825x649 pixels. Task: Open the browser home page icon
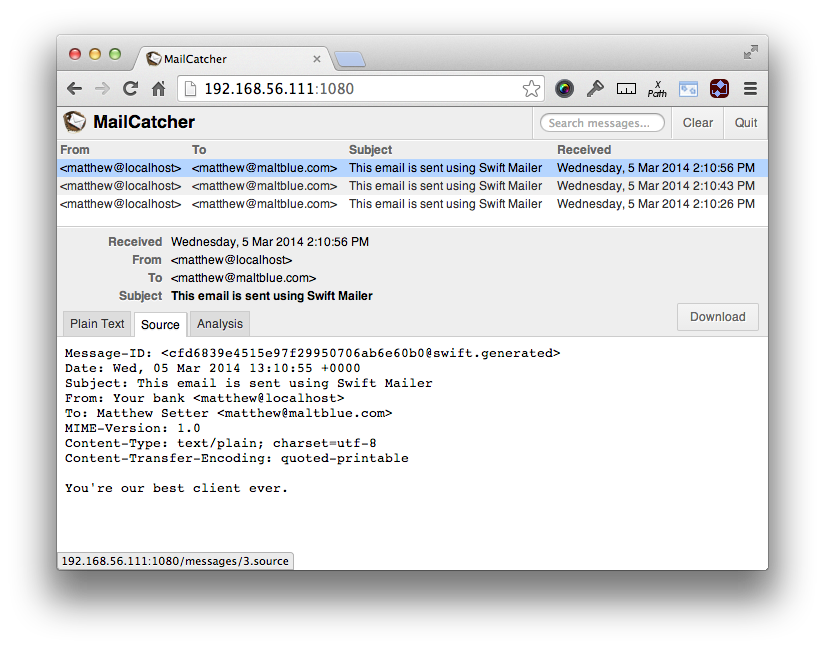(158, 88)
